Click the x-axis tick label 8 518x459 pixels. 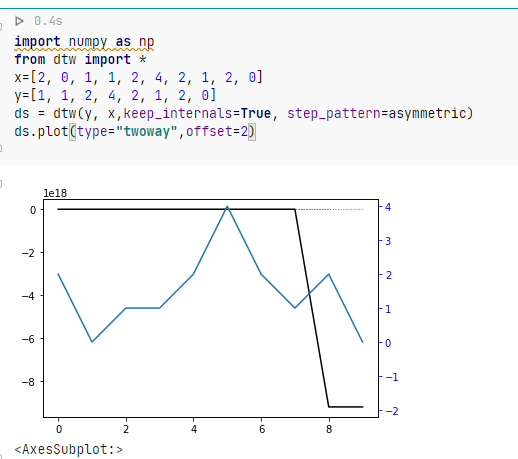coord(329,429)
